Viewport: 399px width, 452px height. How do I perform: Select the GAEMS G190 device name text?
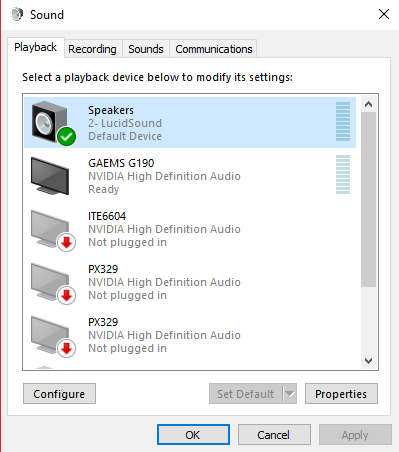(x=121, y=163)
